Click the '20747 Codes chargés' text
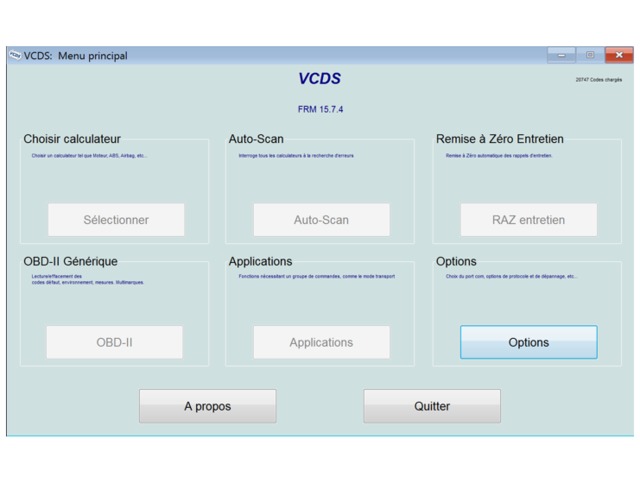 (599, 80)
